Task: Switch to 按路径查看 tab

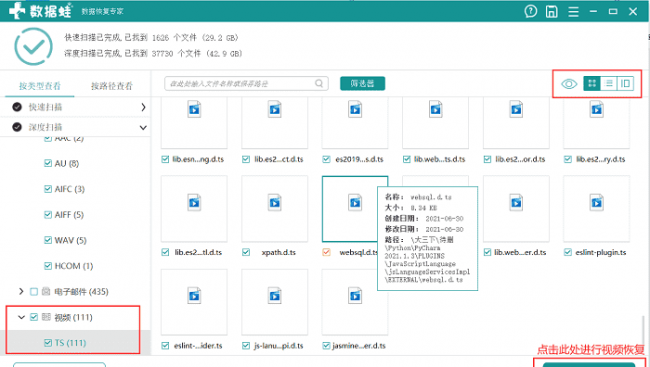Action: click(112, 86)
